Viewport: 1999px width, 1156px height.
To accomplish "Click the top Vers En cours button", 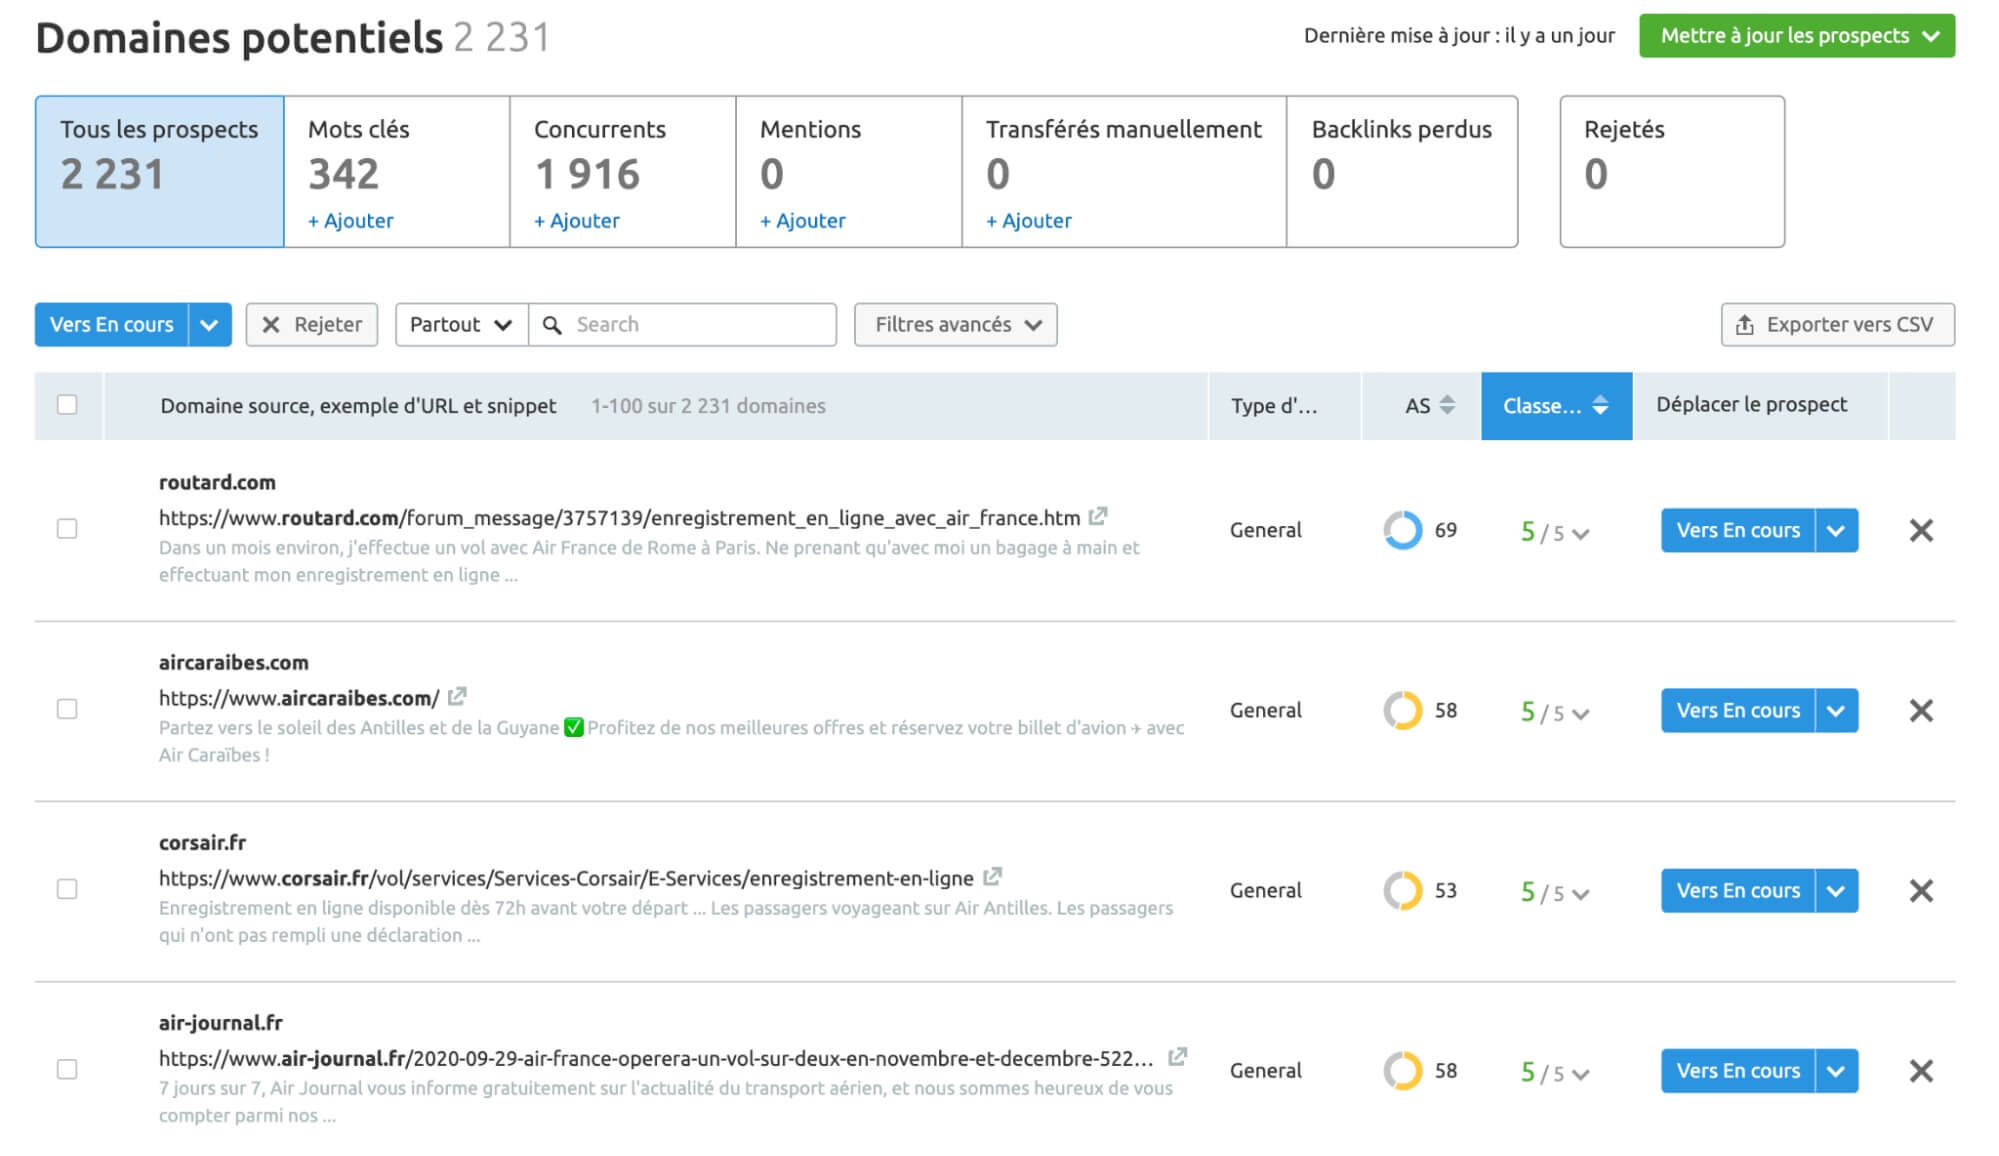I will point(112,325).
